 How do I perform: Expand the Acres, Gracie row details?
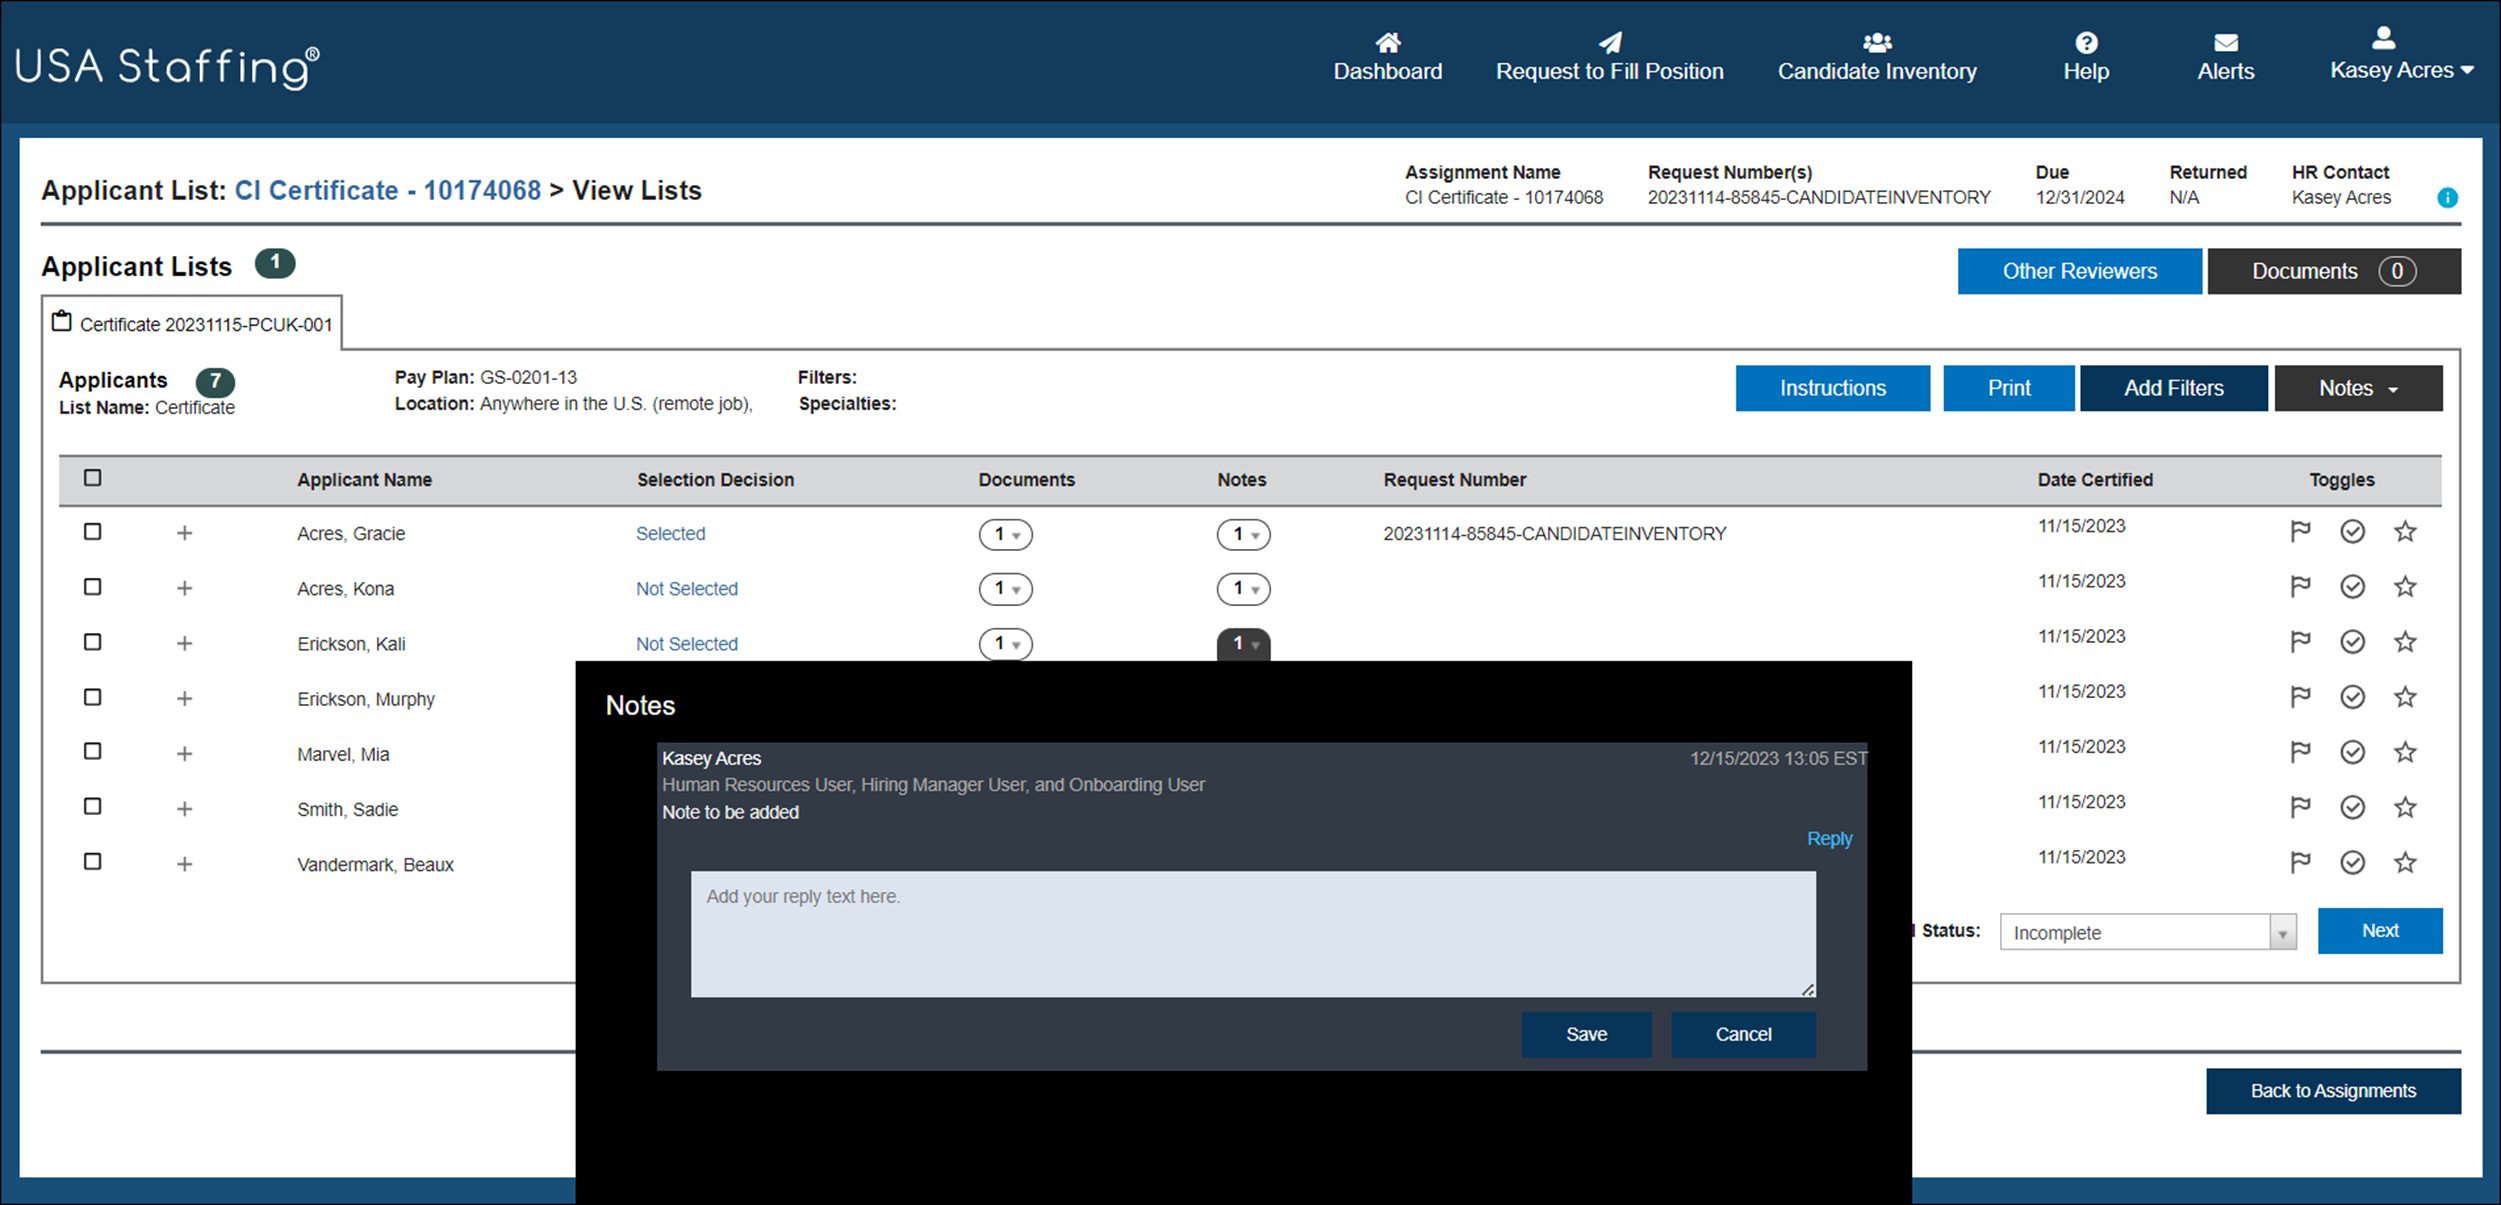(184, 533)
